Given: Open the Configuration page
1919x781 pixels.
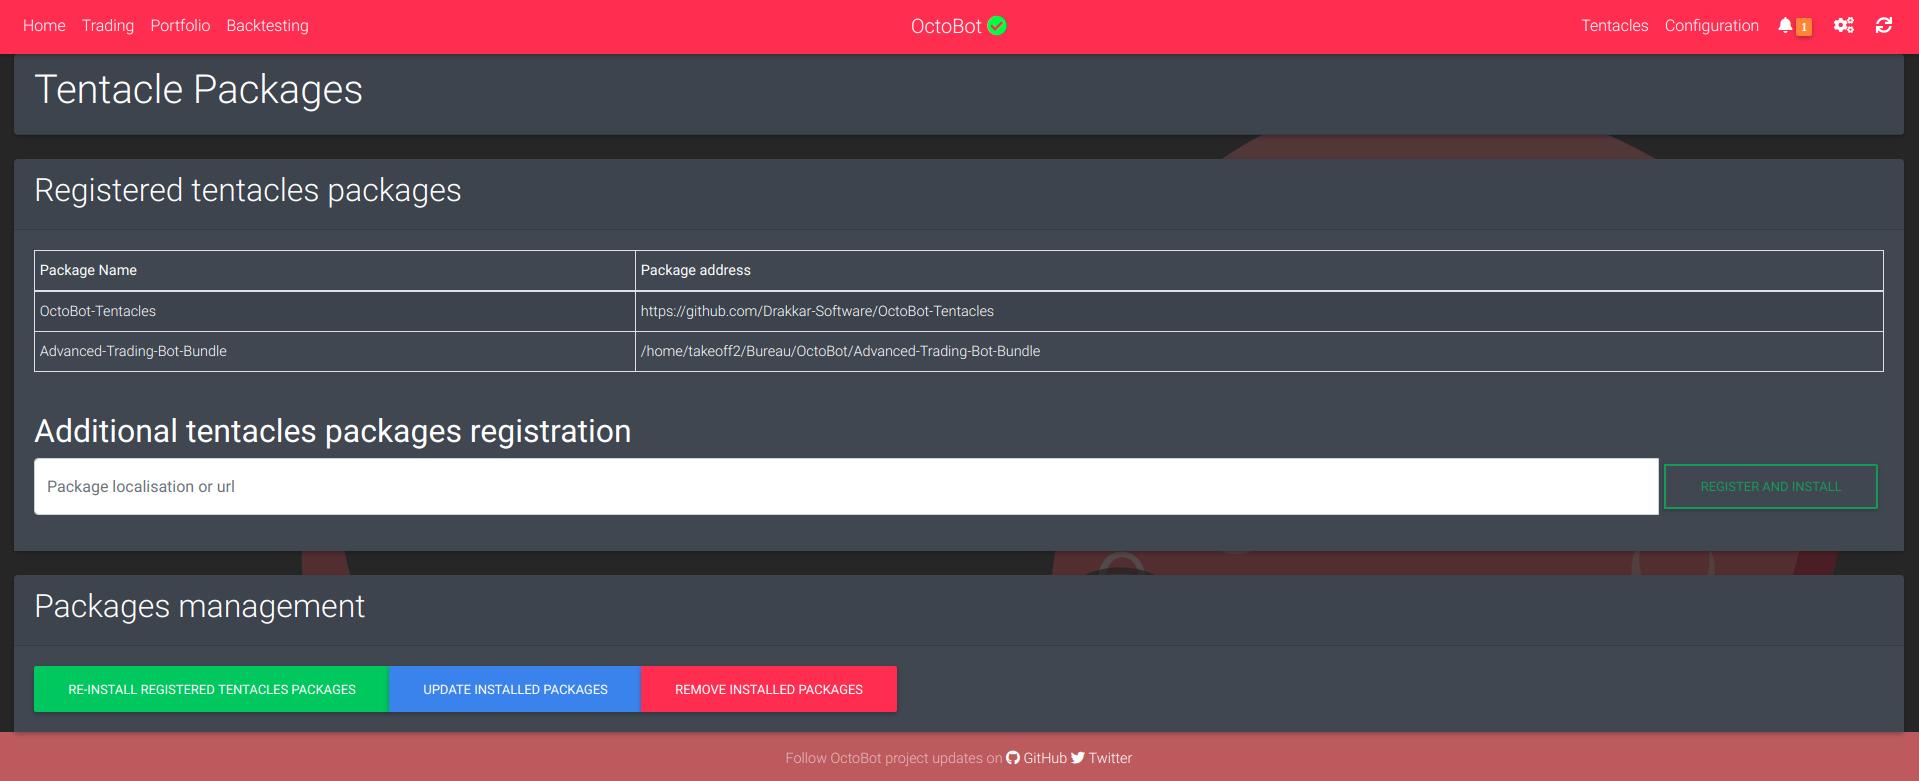Looking at the screenshot, I should [1711, 26].
